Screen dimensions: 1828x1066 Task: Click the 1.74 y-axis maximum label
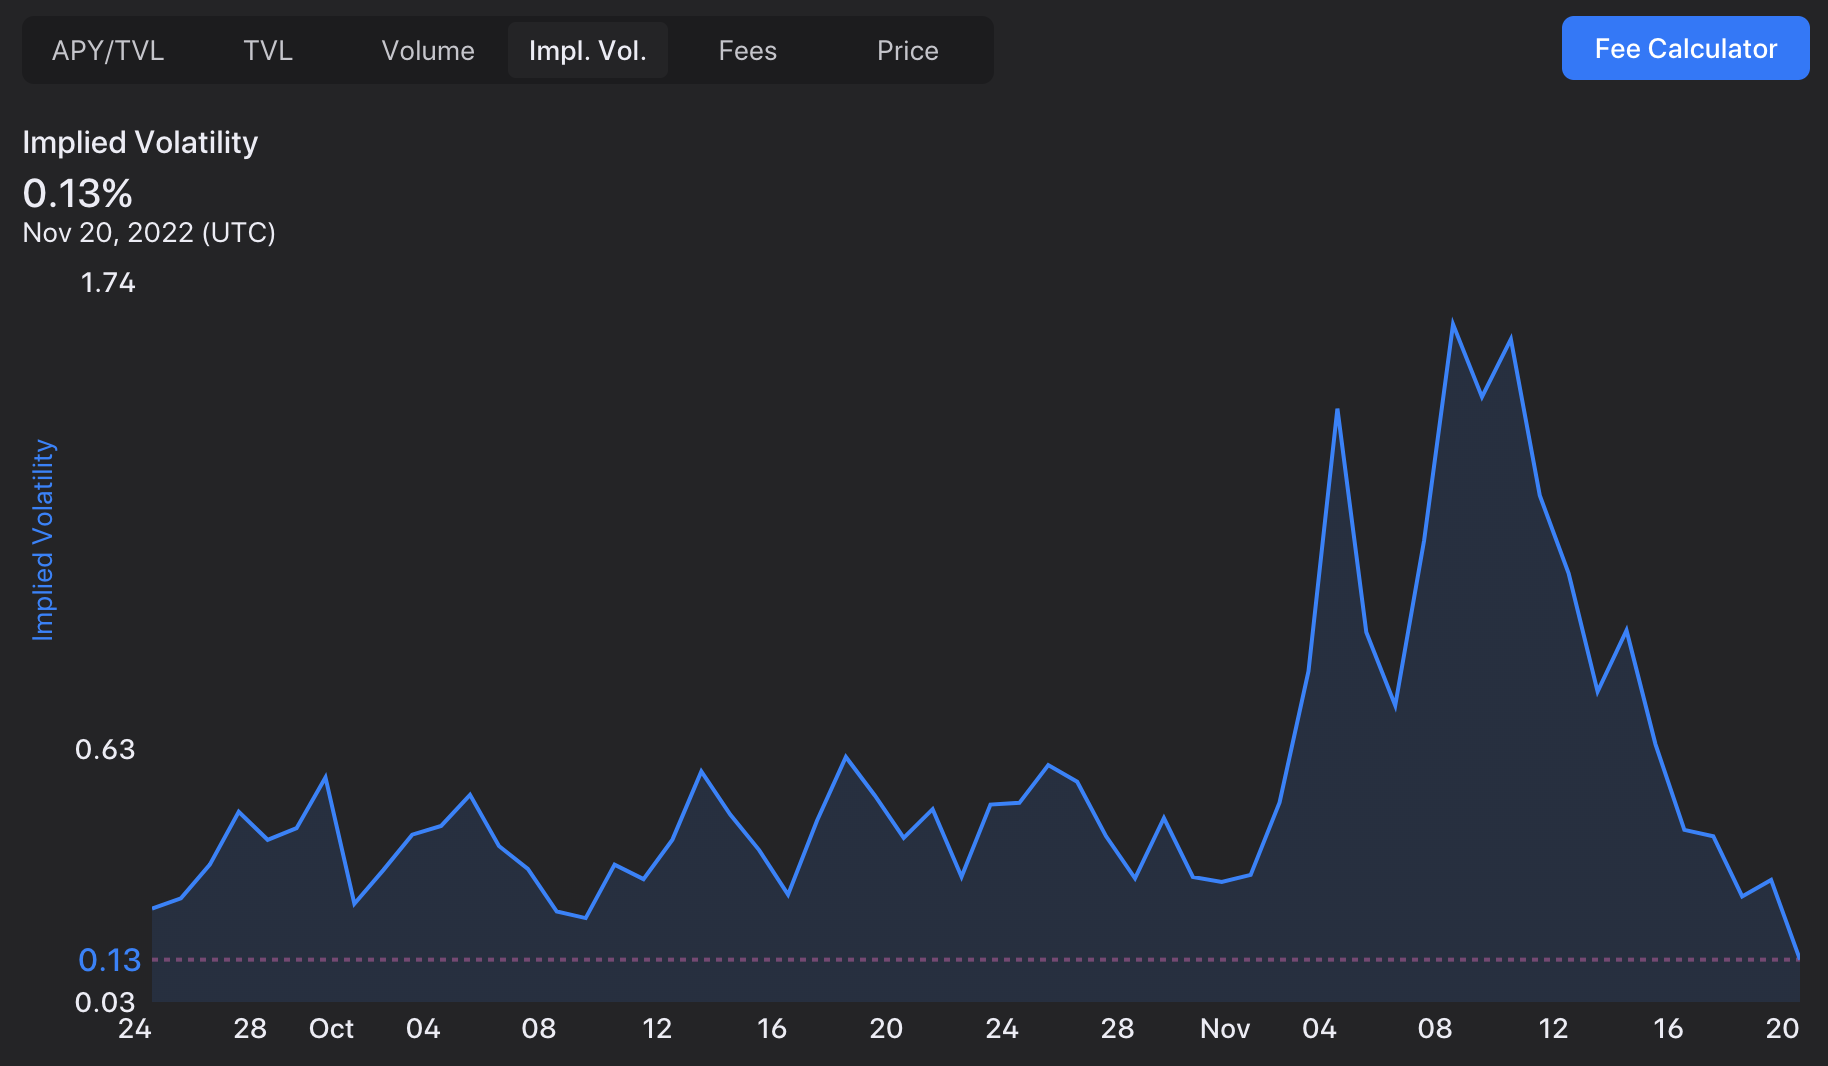(107, 283)
